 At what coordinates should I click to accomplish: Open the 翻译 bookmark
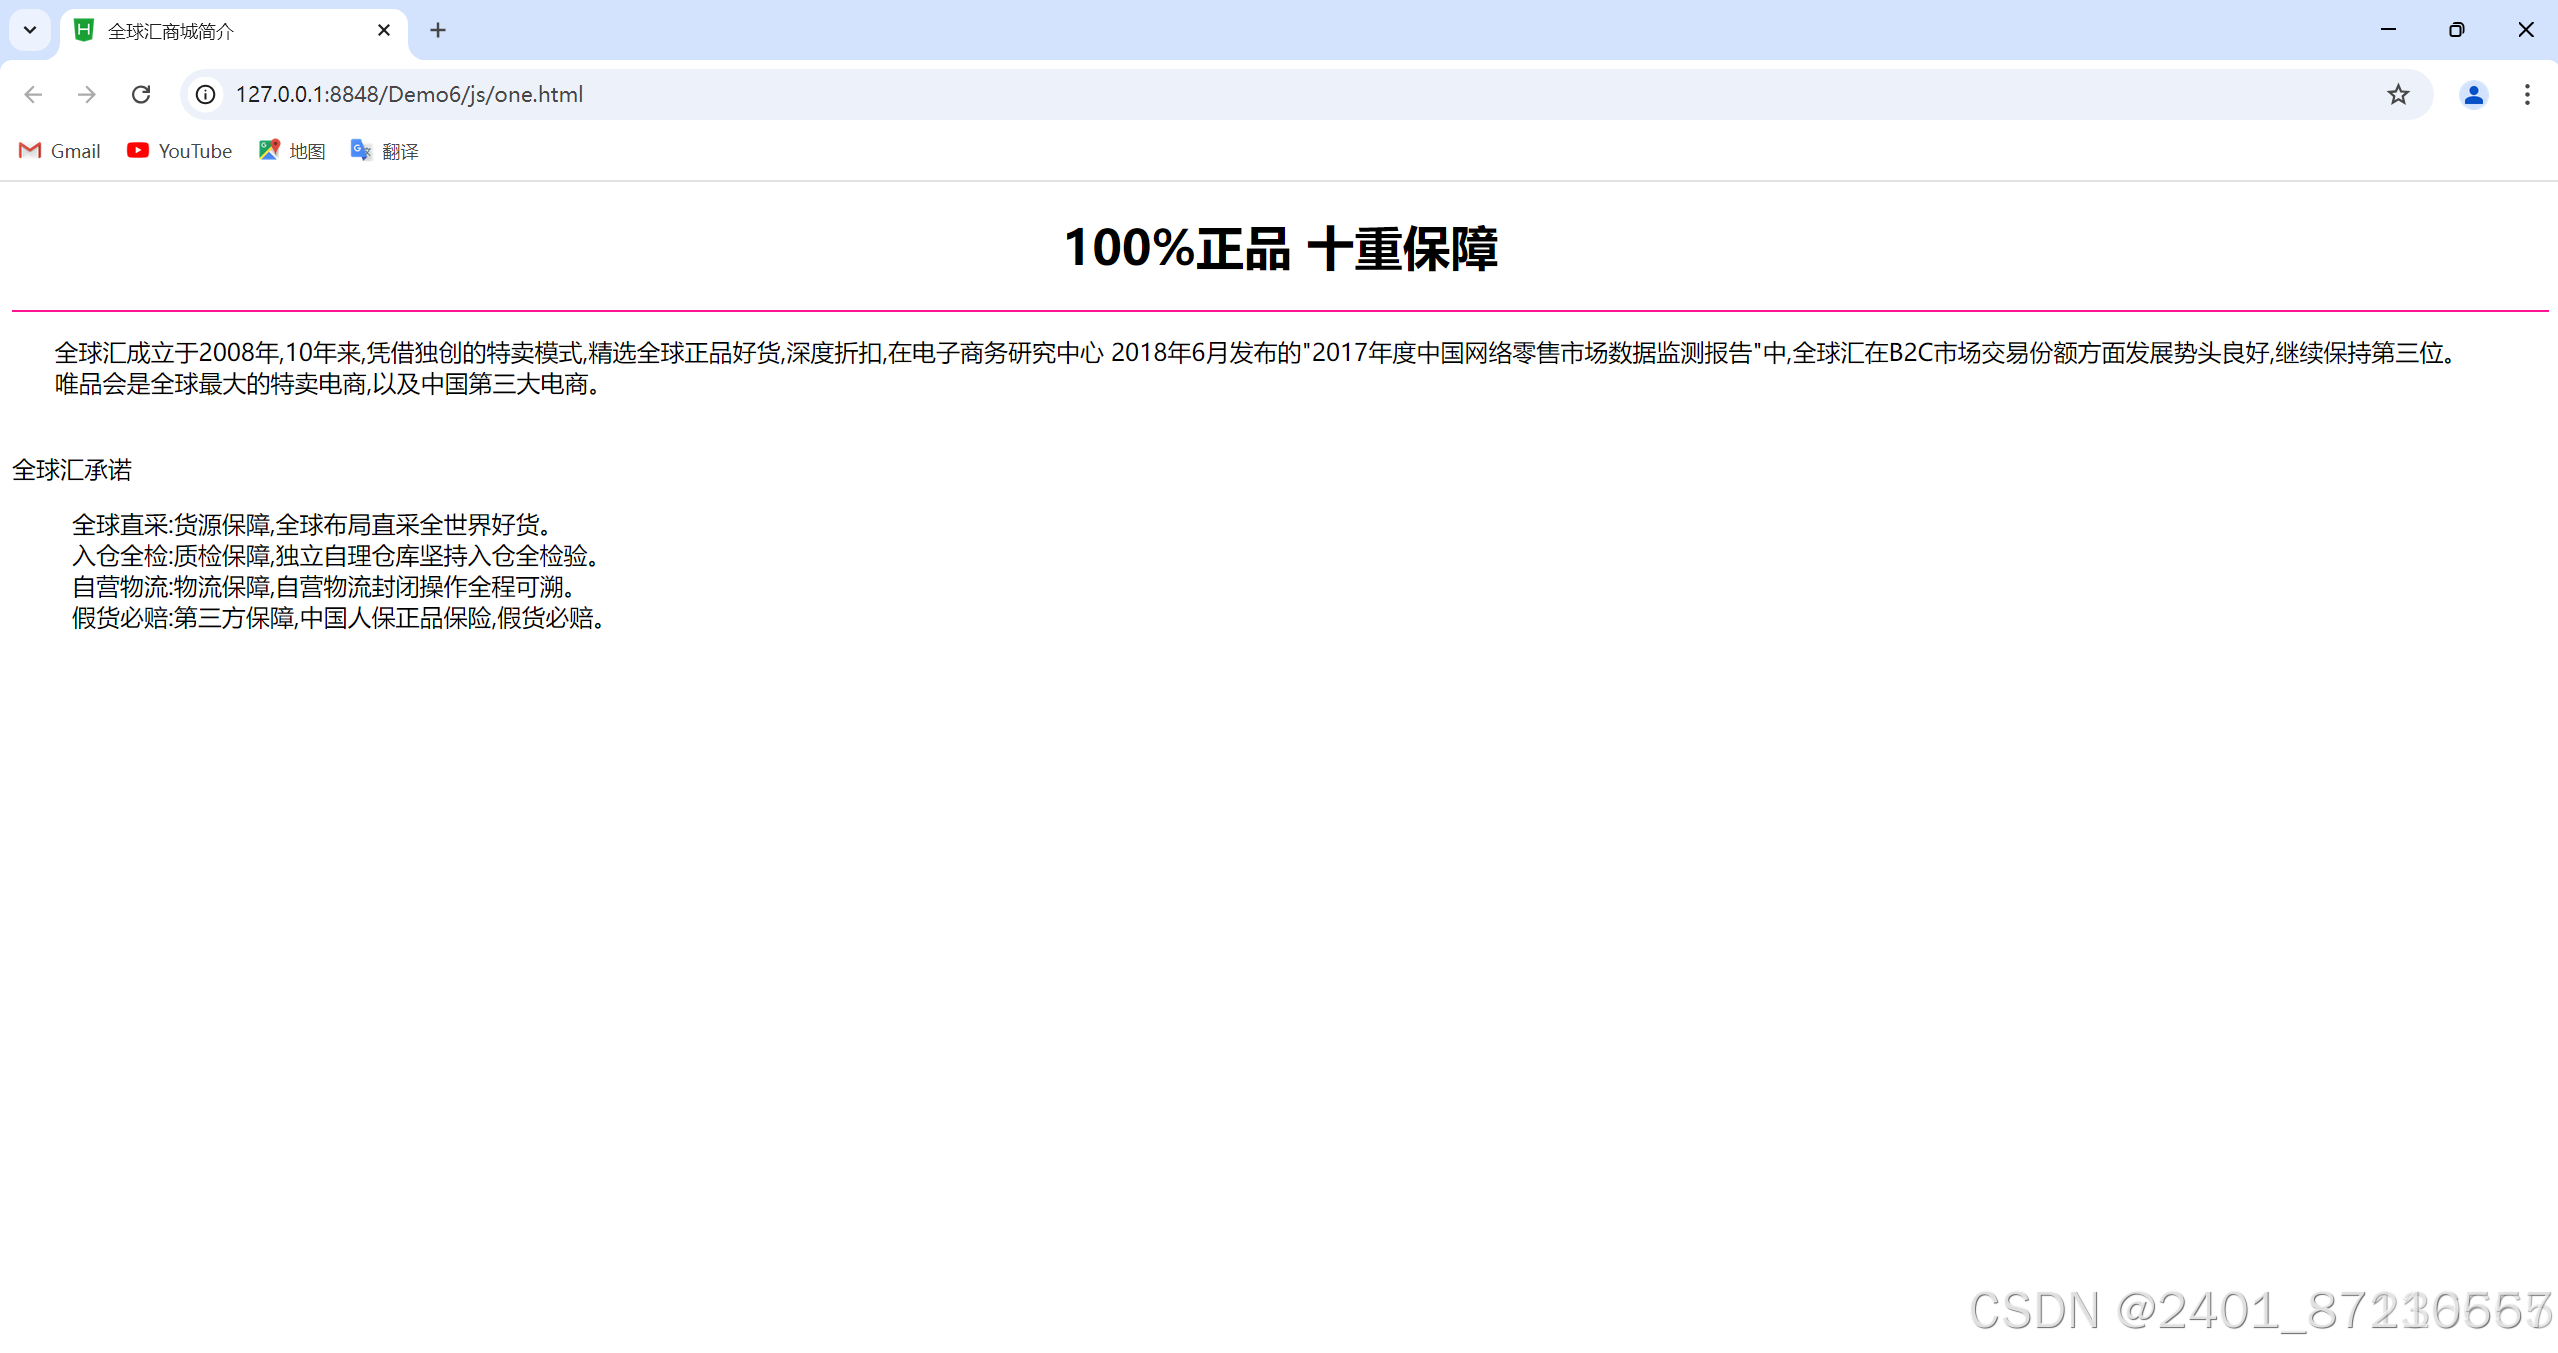coord(385,151)
